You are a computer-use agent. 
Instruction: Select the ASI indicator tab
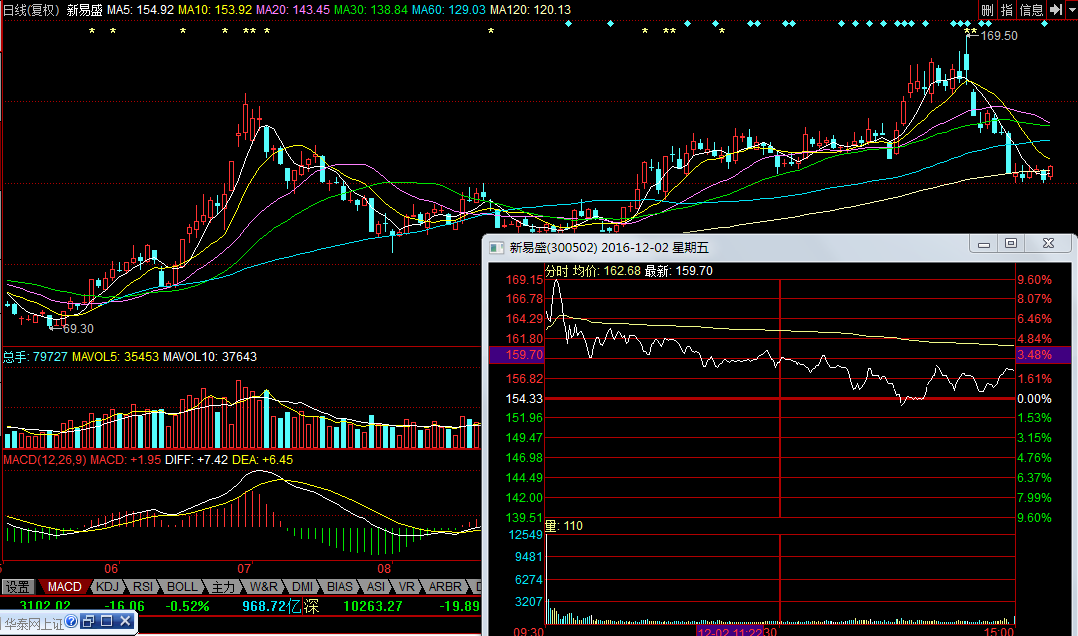pyautogui.click(x=376, y=586)
